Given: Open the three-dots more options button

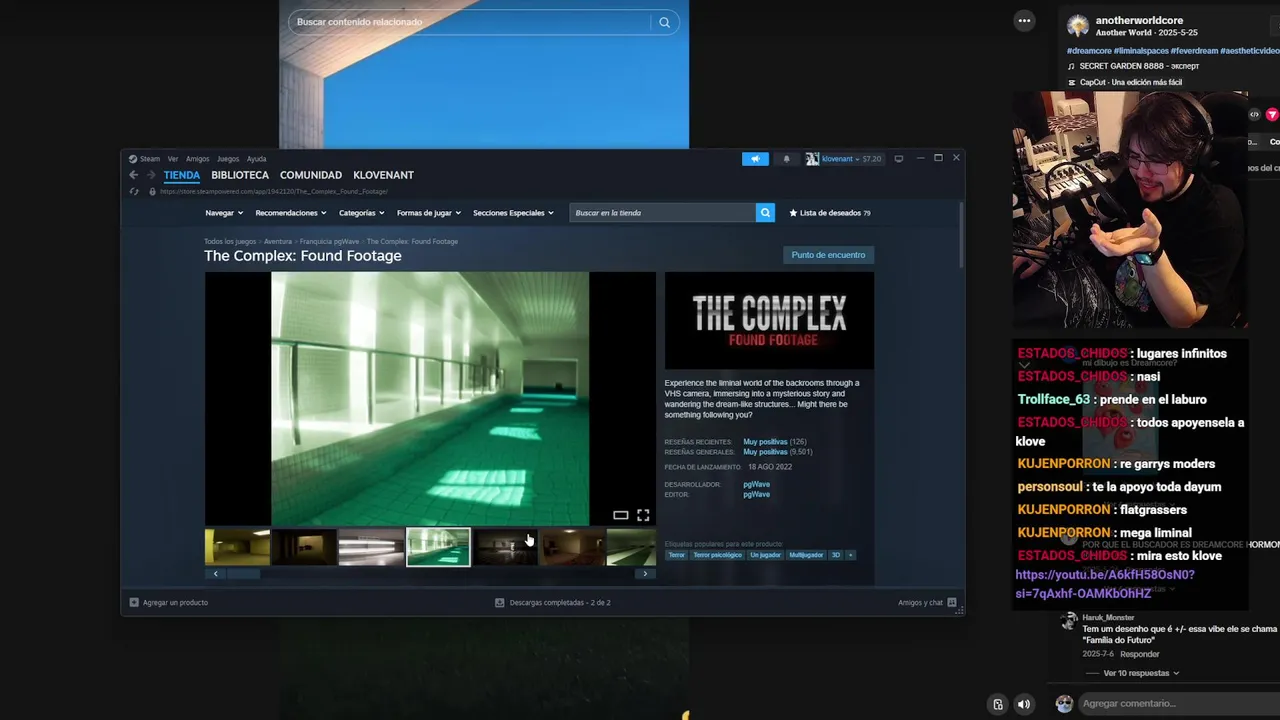Looking at the screenshot, I should coord(1024,20).
